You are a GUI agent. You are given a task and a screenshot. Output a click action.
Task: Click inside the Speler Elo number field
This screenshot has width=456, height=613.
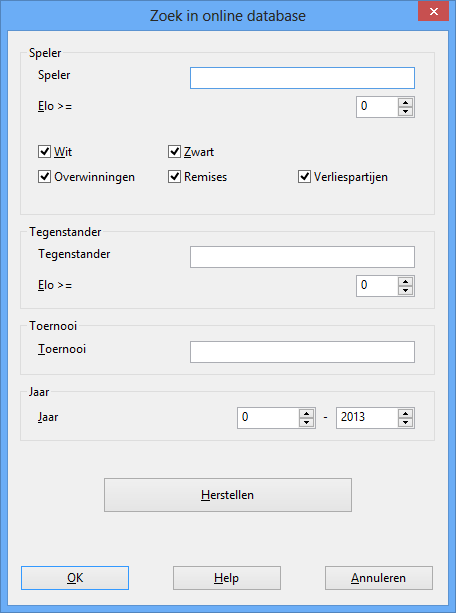[377, 107]
